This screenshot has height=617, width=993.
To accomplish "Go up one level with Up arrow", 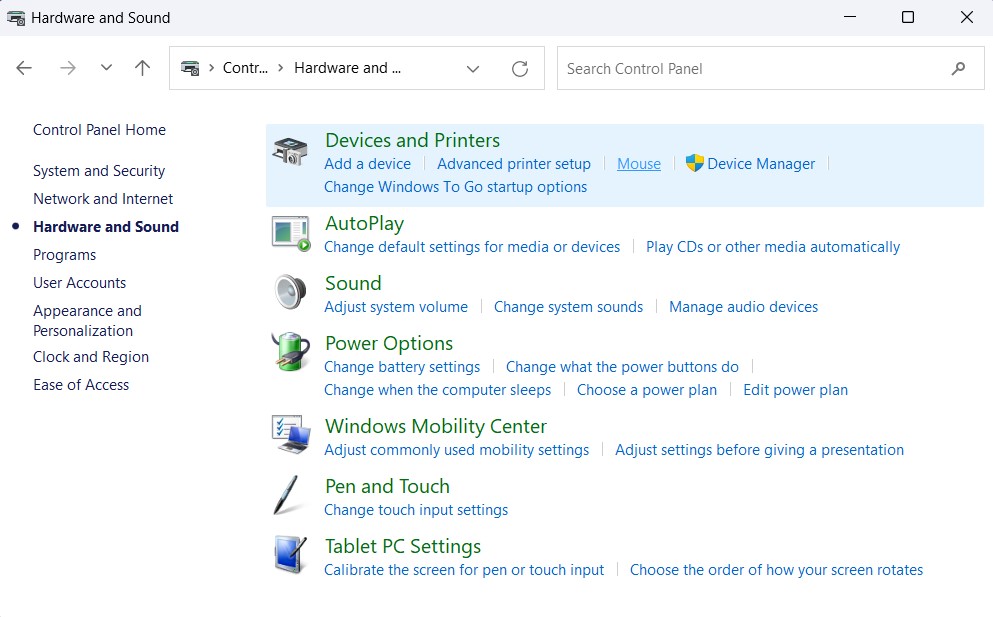I will [142, 68].
